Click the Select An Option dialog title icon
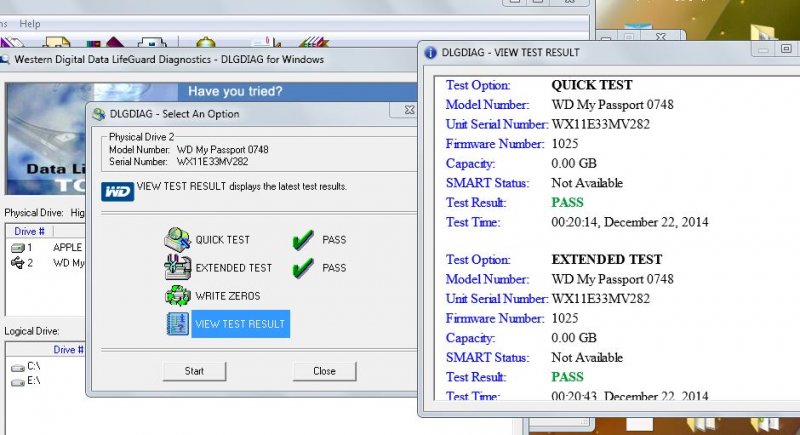The width and height of the screenshot is (800, 435). pos(98,114)
